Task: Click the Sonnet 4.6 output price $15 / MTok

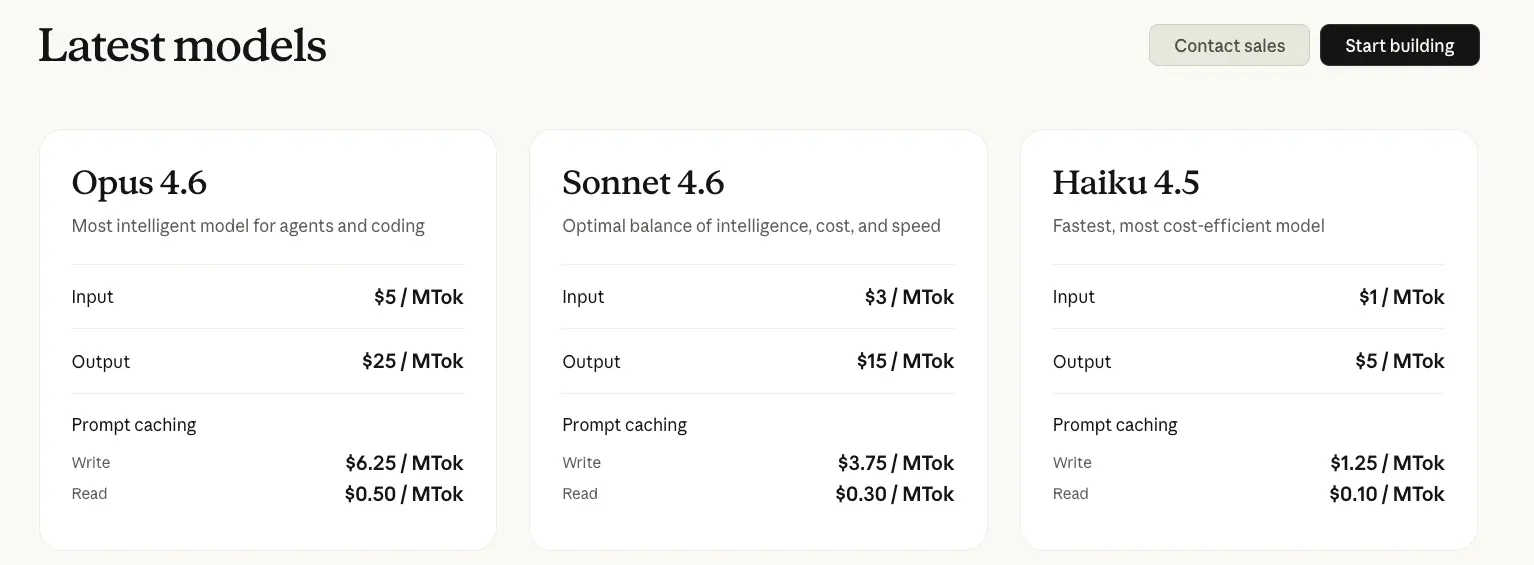Action: tap(905, 361)
